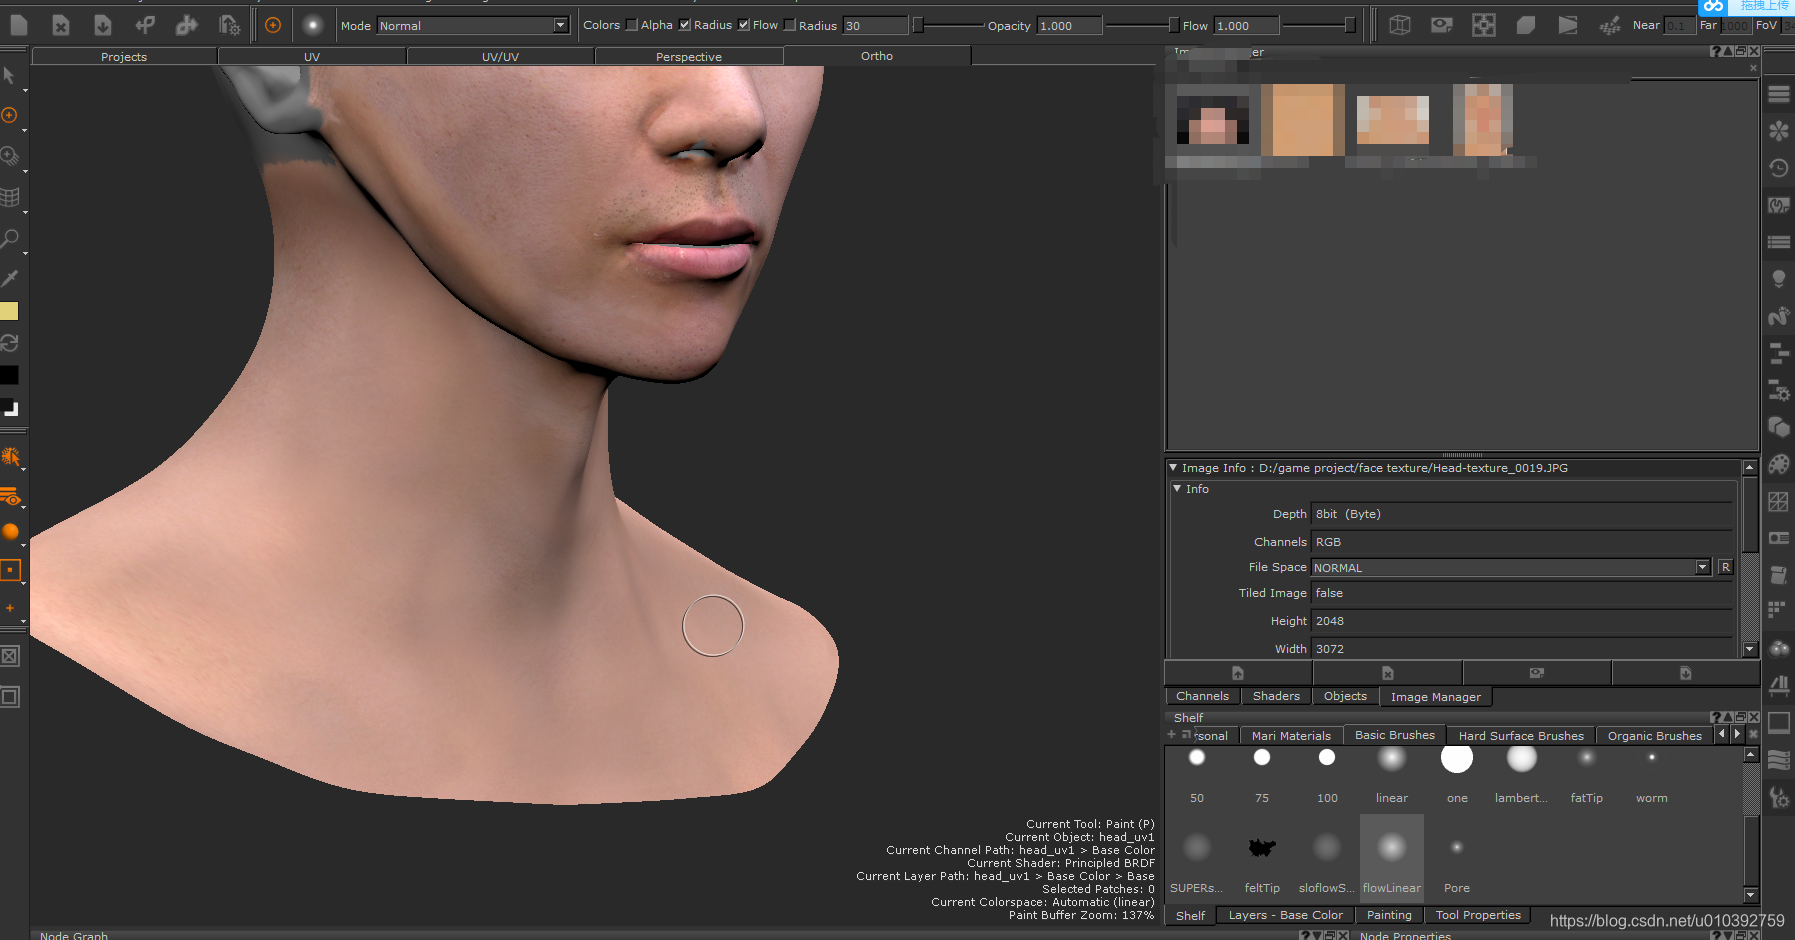Open the orange brush cursor tool icon
Screen dimensions: 1795x940
pyautogui.click(x=273, y=25)
